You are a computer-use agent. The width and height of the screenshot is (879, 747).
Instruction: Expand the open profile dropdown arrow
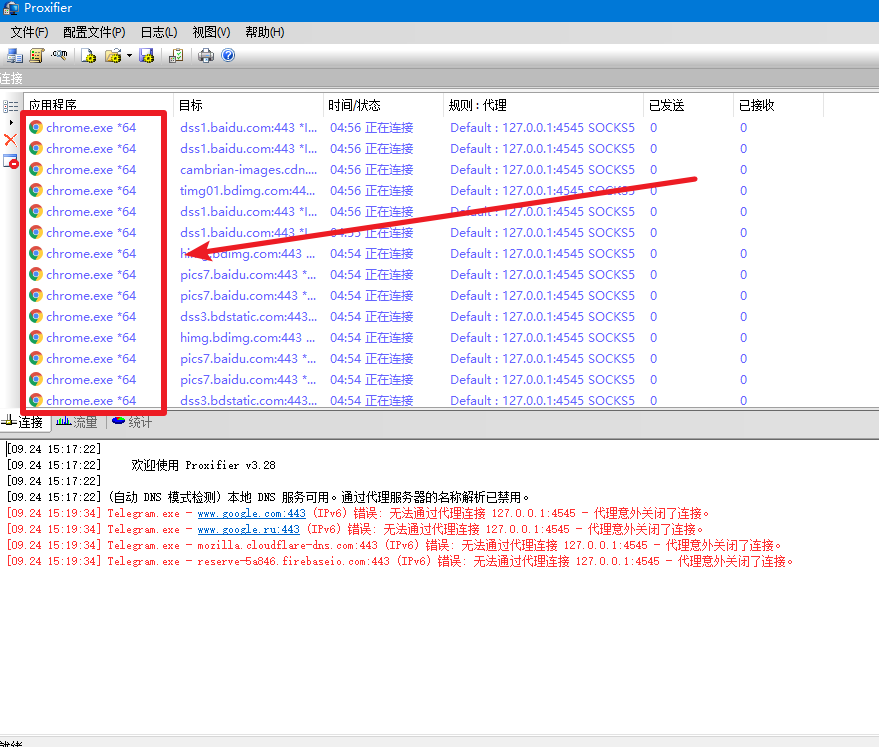pos(129,55)
